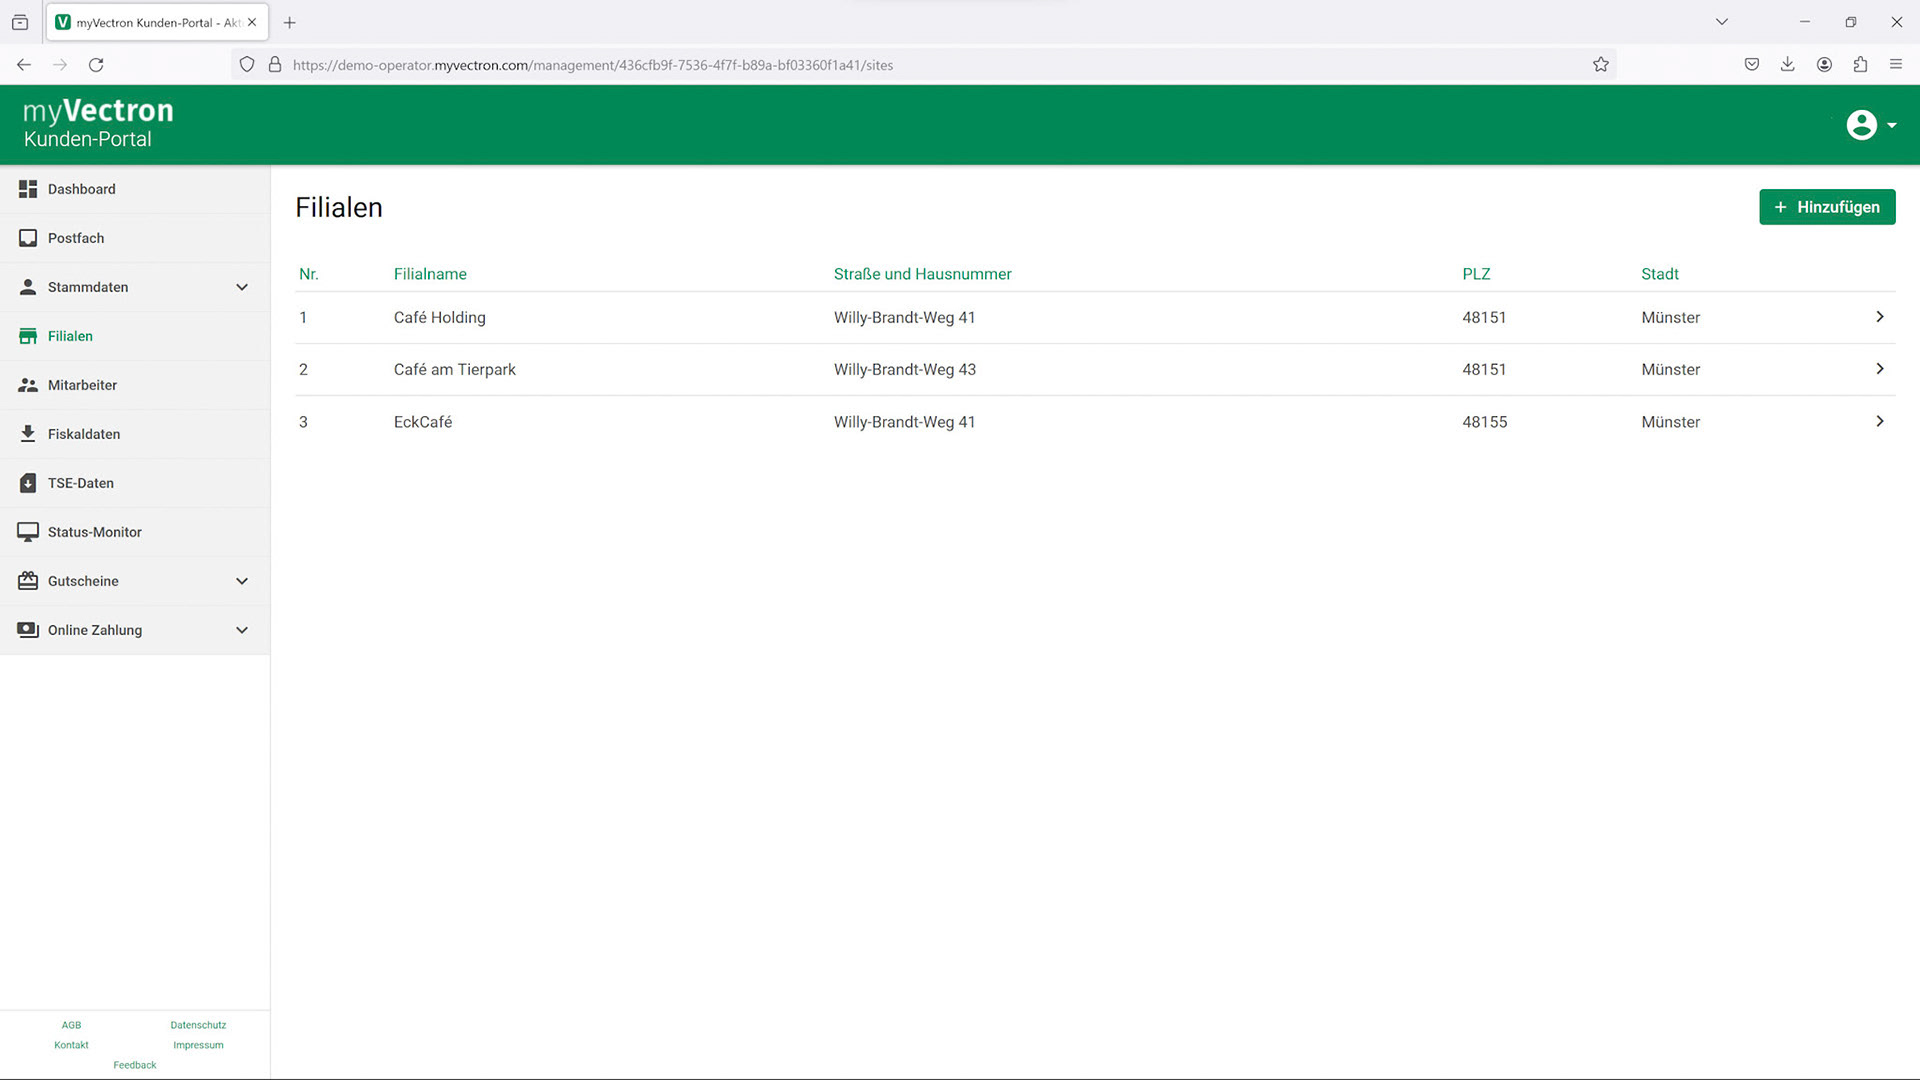Screen dimensions: 1920x1080
Task: Click the Status-Monitor screen icon
Action: (28, 532)
